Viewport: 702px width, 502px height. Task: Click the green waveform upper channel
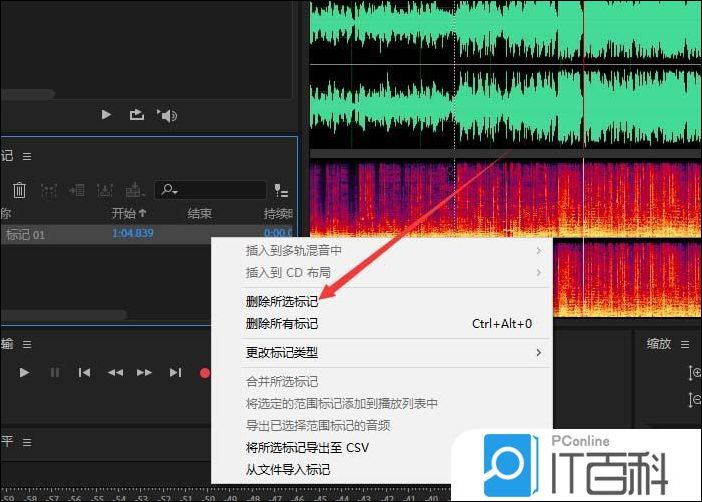(506, 32)
